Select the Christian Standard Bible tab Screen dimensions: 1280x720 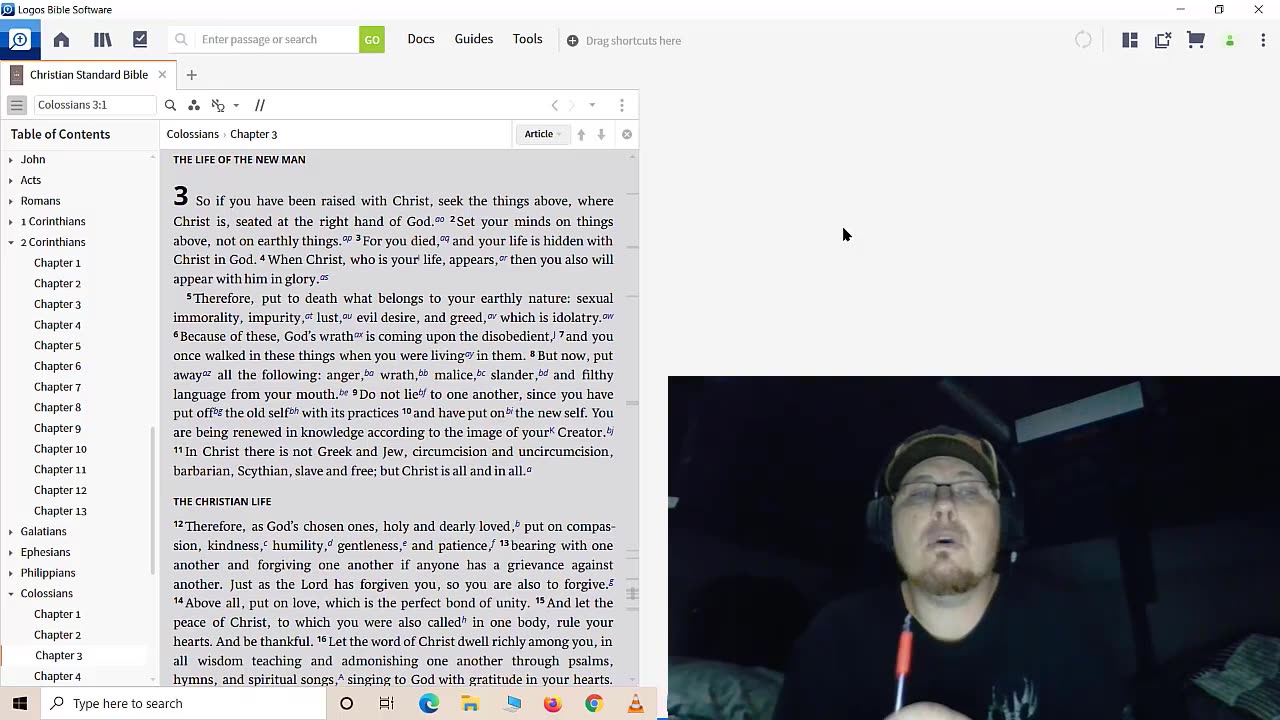tap(88, 75)
